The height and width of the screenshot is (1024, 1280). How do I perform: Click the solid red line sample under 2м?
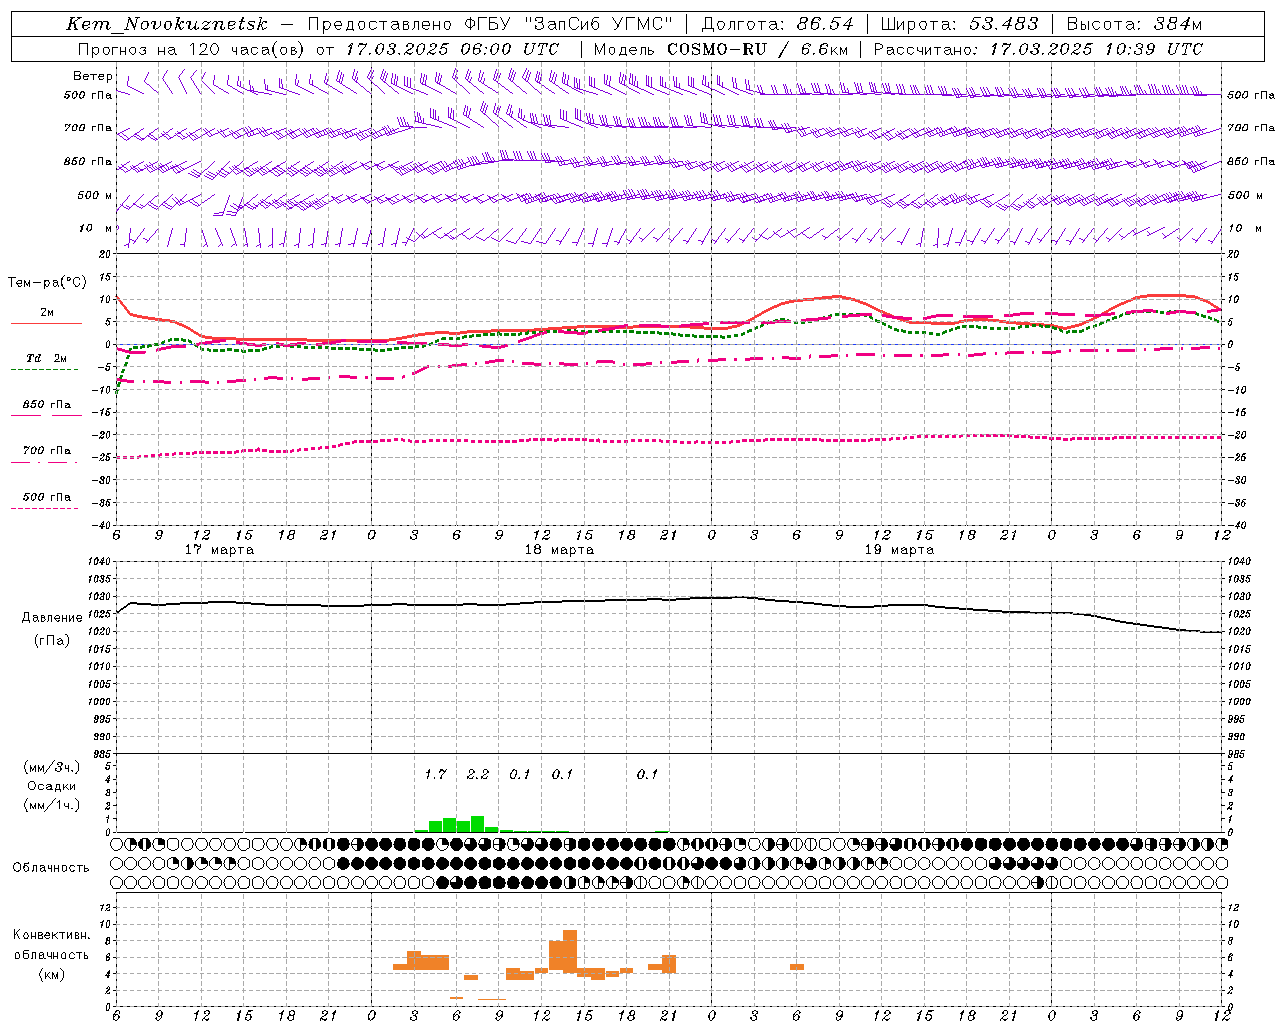(x=46, y=323)
